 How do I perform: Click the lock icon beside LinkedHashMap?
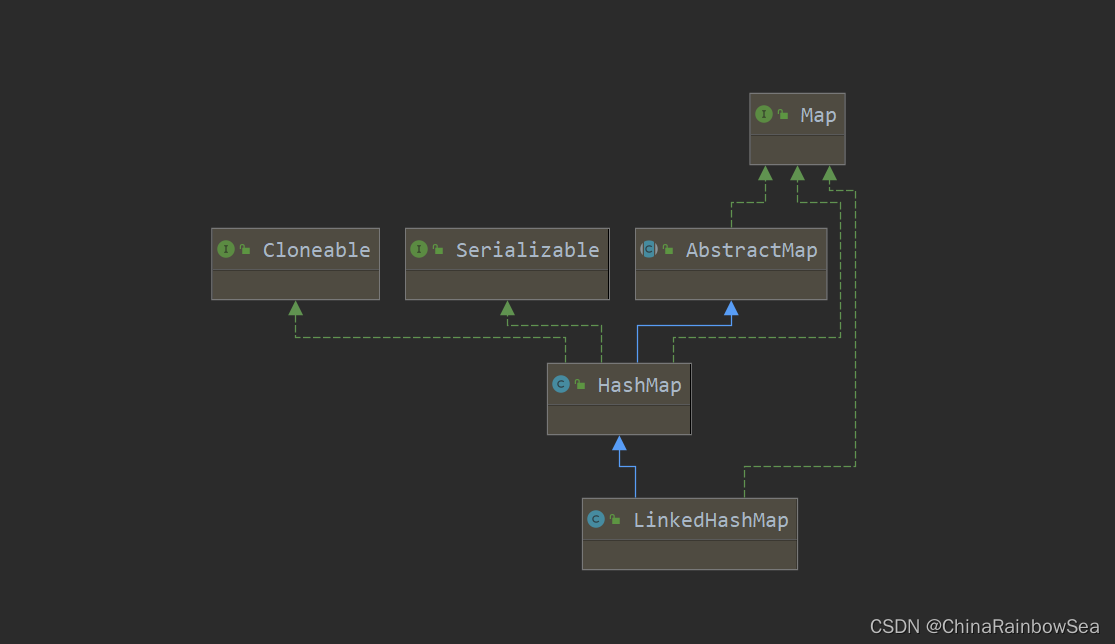point(615,520)
